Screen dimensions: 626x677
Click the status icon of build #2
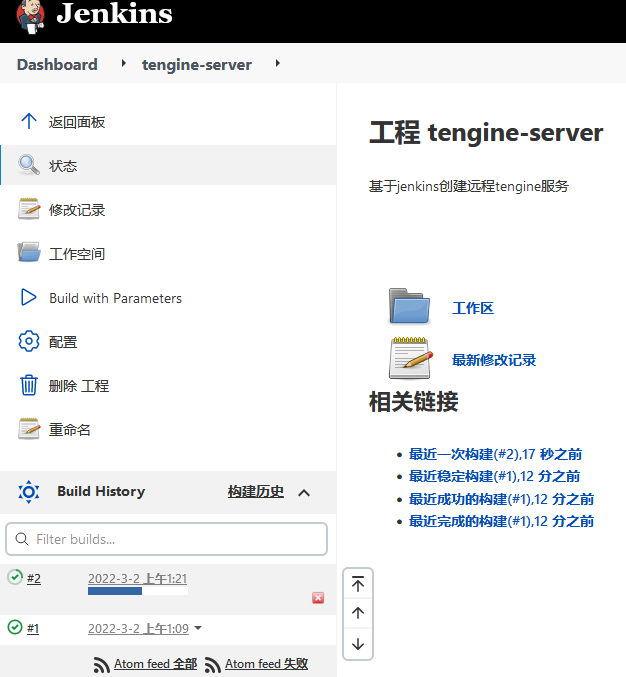tap(15, 577)
